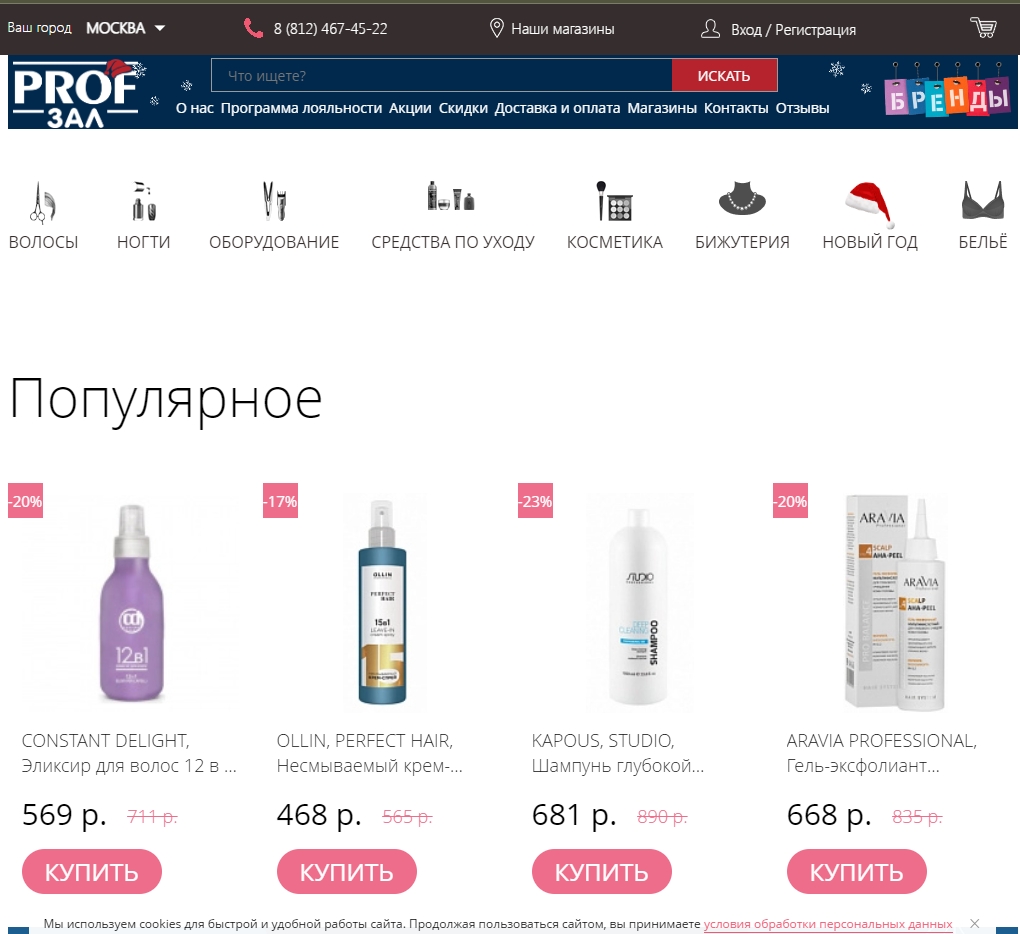Click the ИСКАТЬ search button

pos(724,75)
